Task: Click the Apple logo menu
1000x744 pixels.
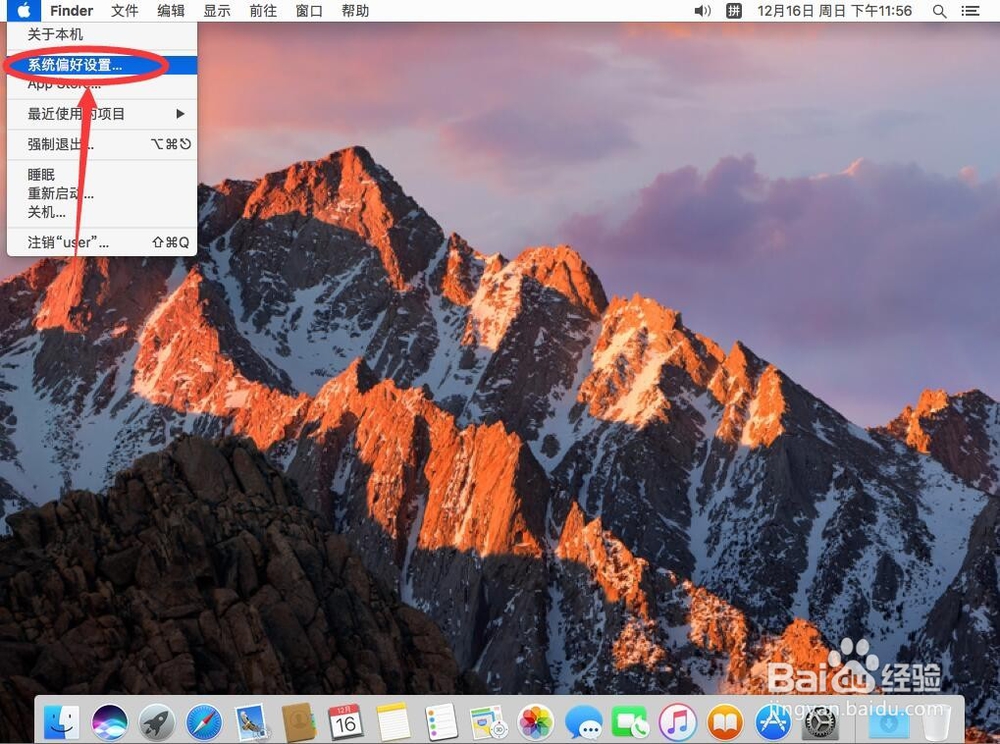Action: coord(24,11)
